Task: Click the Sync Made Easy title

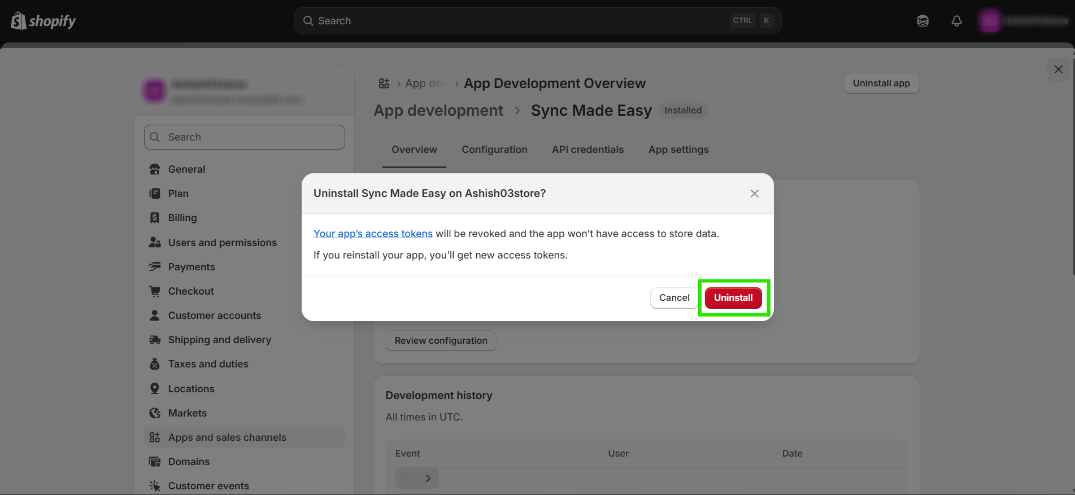Action: [591, 110]
